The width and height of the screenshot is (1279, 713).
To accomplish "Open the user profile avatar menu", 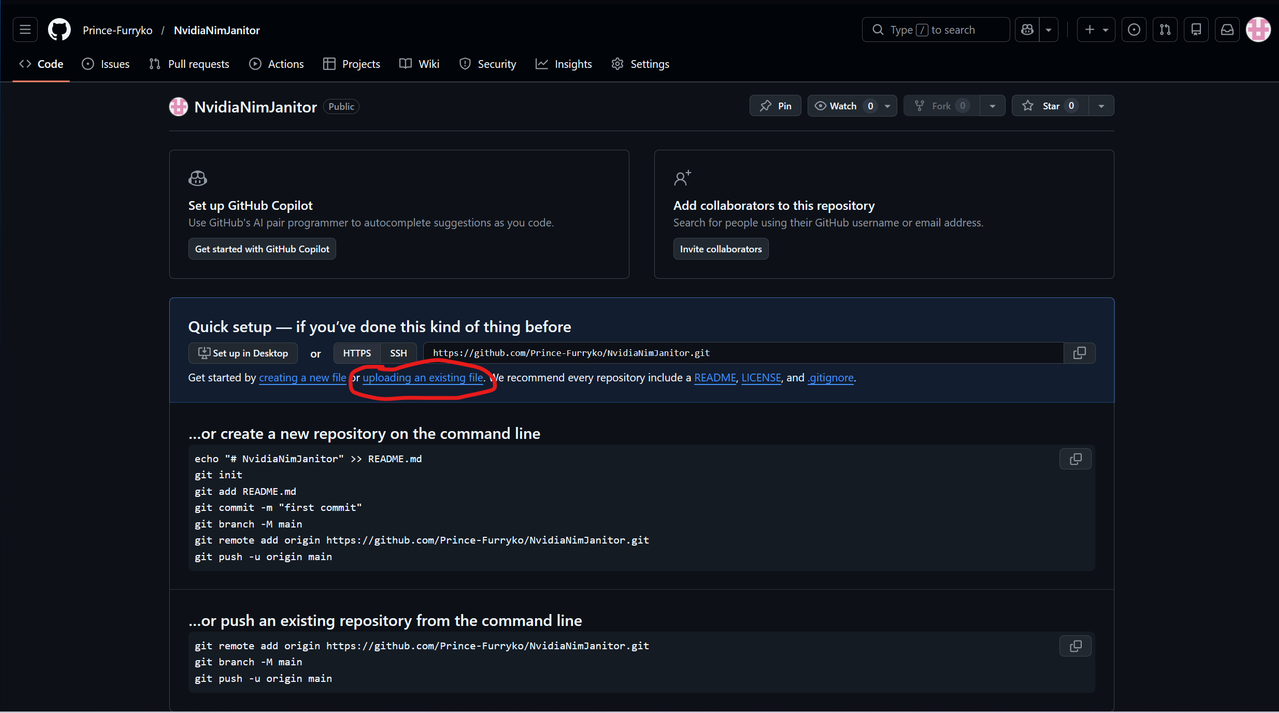I will [1258, 30].
